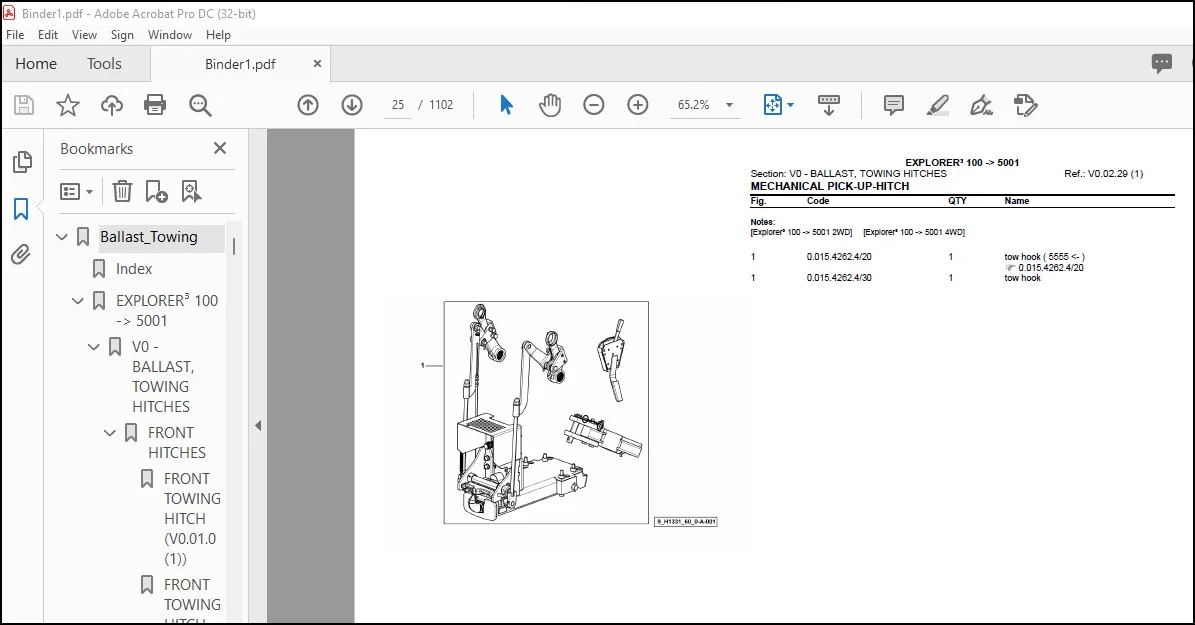Click the Save file icon
This screenshot has height=625, width=1195.
[24, 105]
